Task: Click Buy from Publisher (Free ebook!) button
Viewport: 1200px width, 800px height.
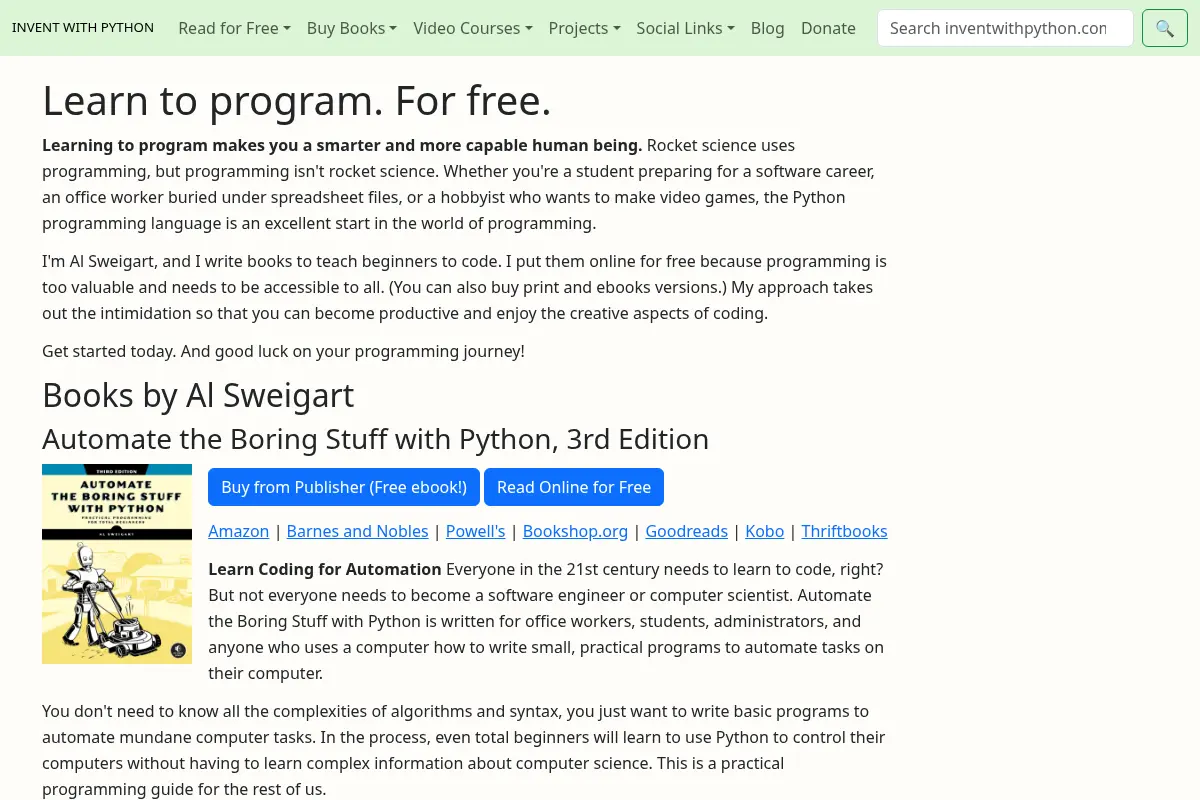Action: [x=344, y=487]
